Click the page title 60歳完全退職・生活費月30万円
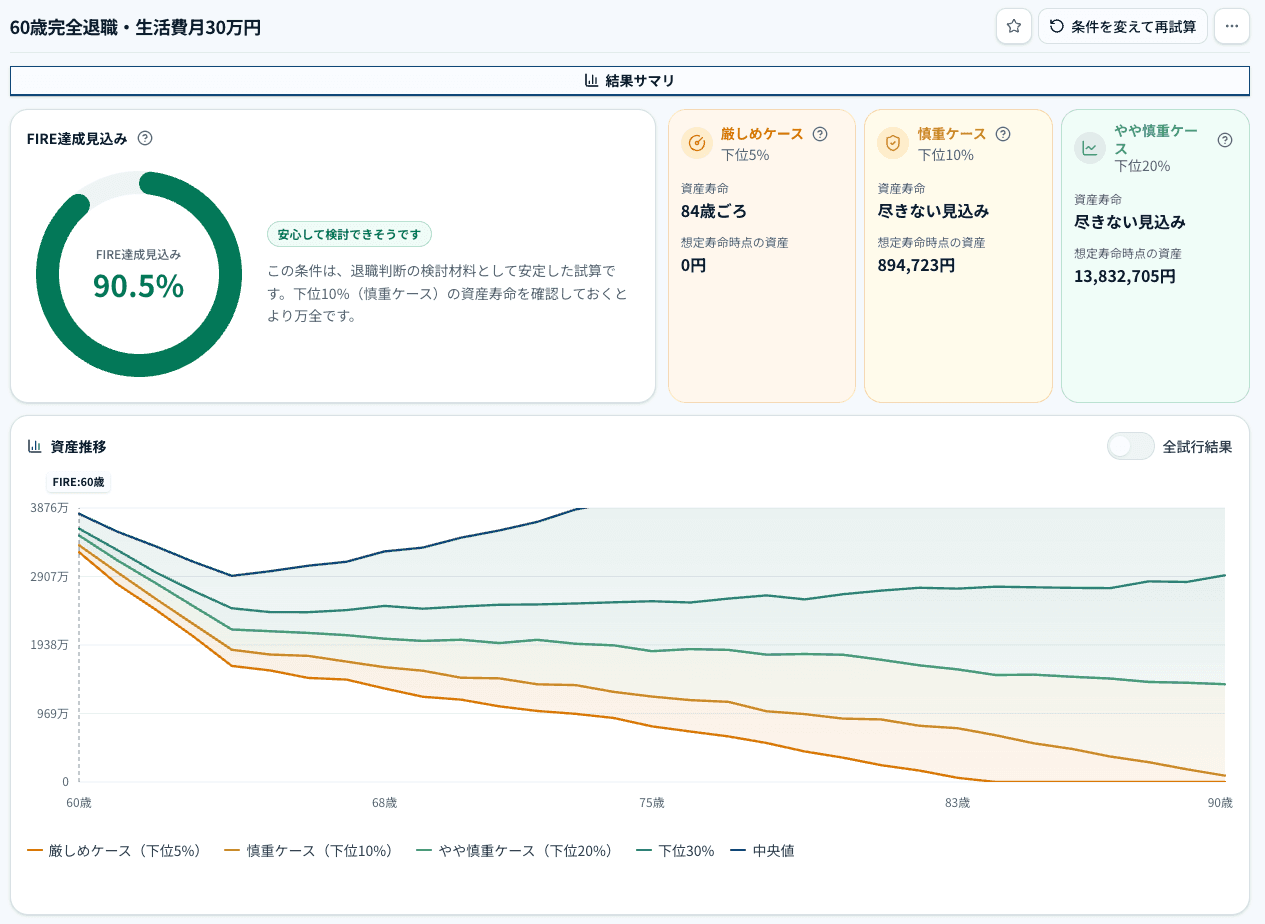 click(x=135, y=27)
